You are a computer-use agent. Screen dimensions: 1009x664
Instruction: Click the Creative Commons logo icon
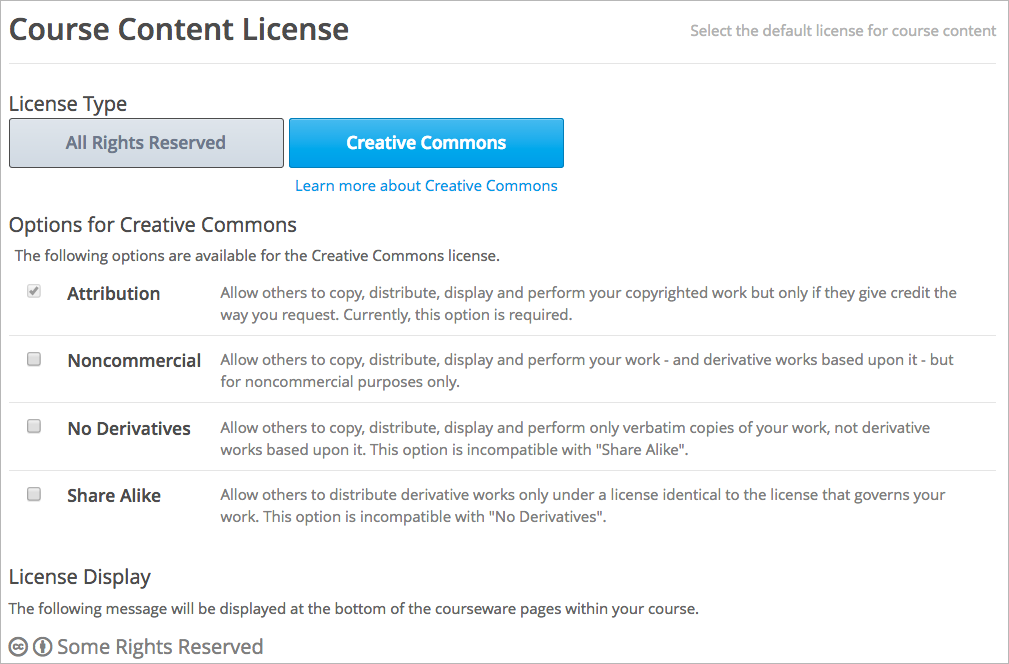[18, 647]
